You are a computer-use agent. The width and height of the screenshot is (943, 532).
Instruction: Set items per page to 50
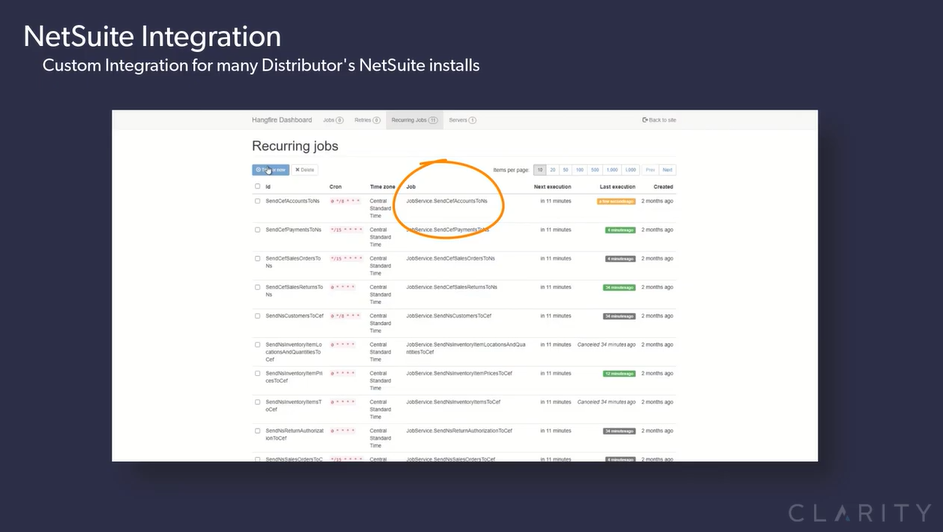point(565,170)
